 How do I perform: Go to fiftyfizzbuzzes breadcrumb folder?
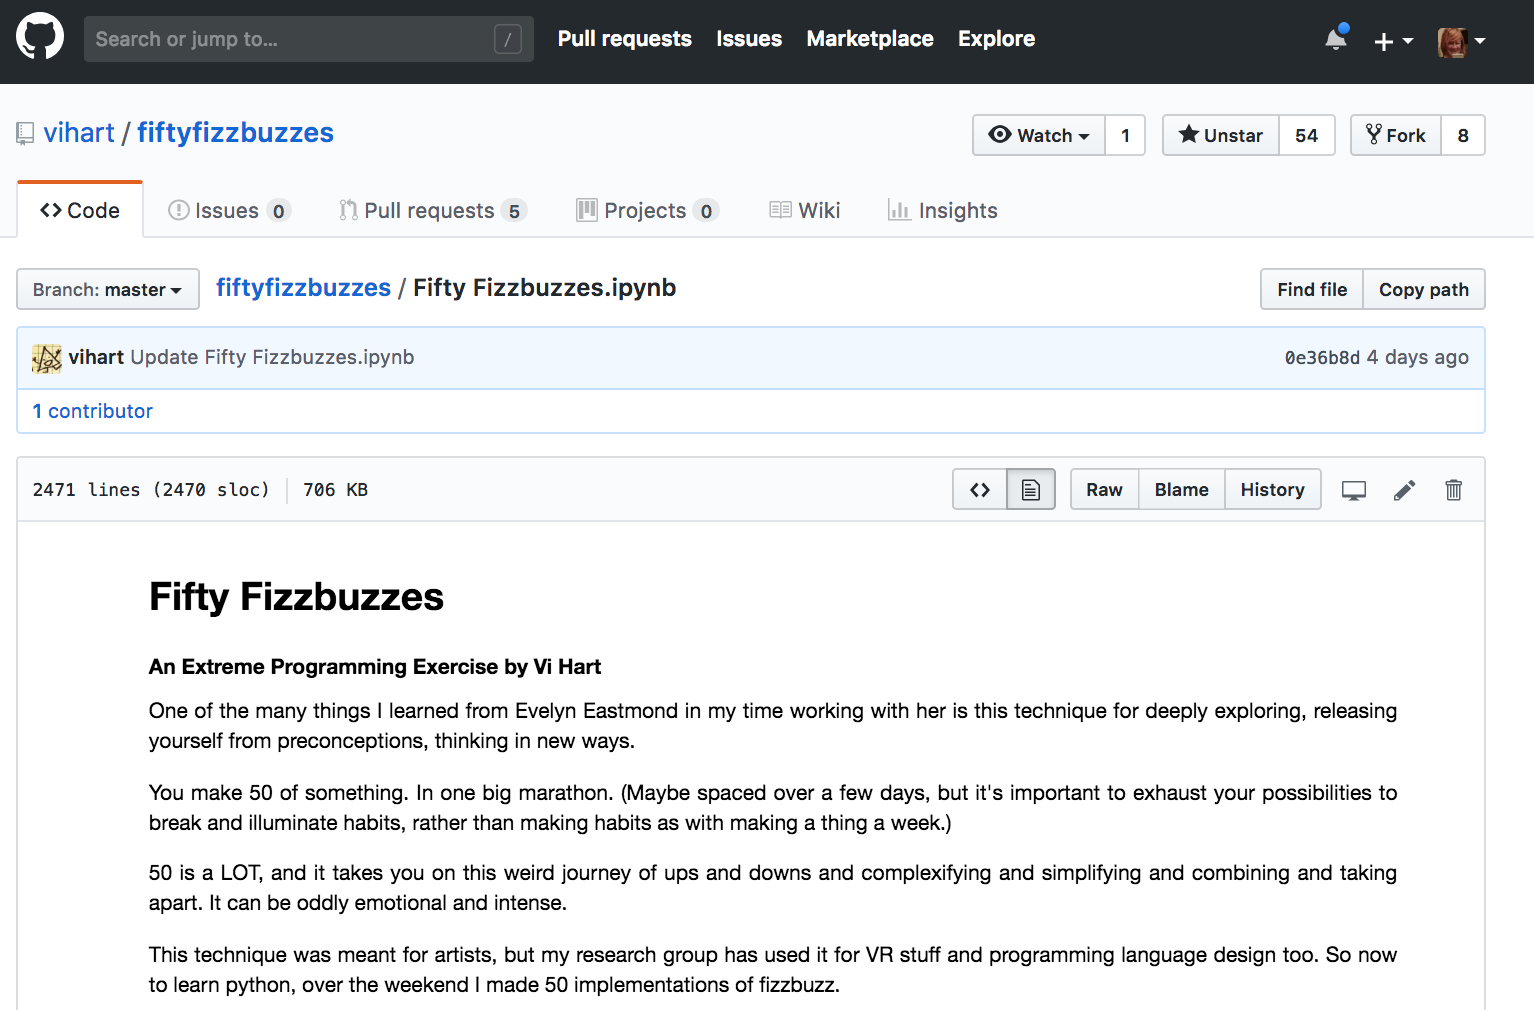303,288
